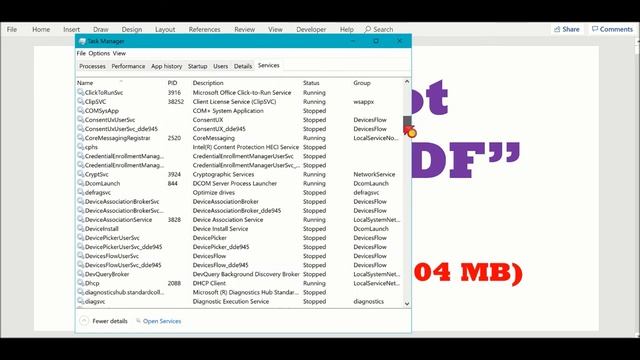Open Task Manager Options menu
Screen dimensions: 640x360
click(99, 53)
